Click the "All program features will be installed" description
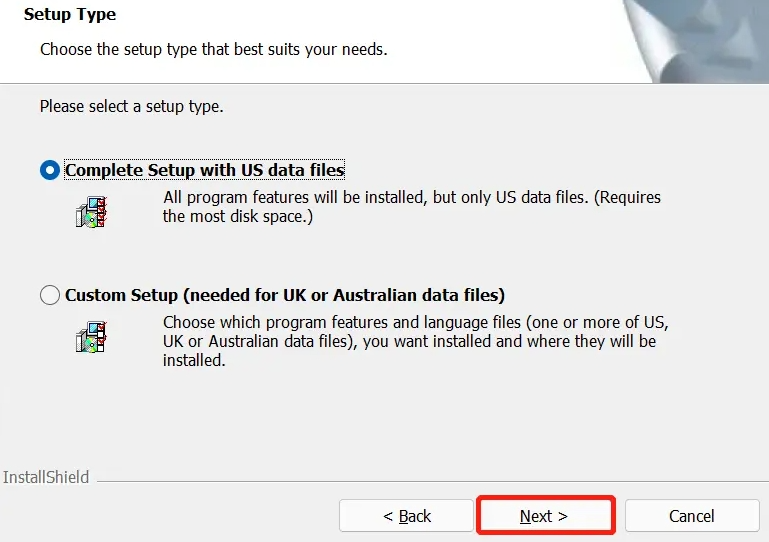 point(412,207)
